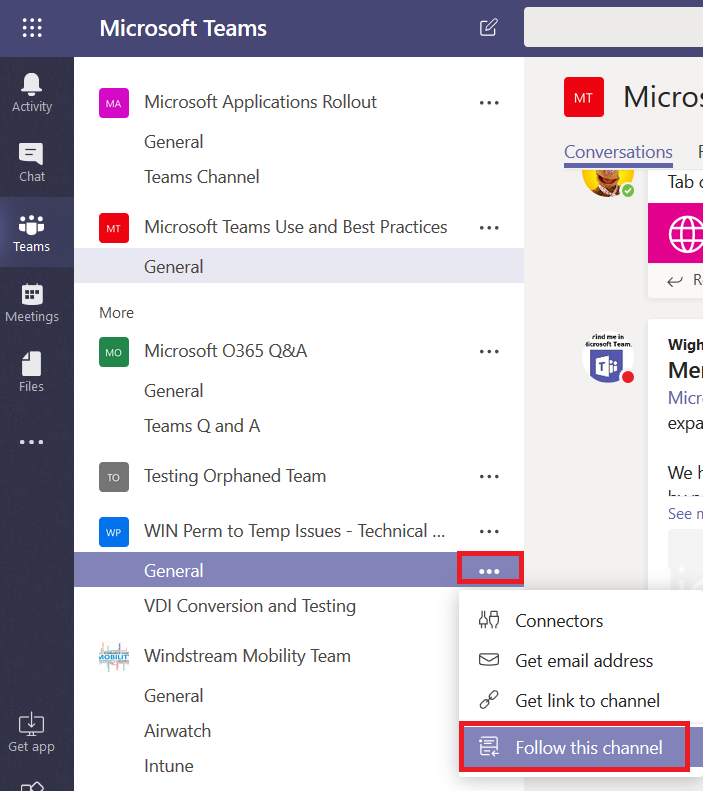Open the app launcher waffle icon
The width and height of the screenshot is (703, 791).
[x=32, y=28]
